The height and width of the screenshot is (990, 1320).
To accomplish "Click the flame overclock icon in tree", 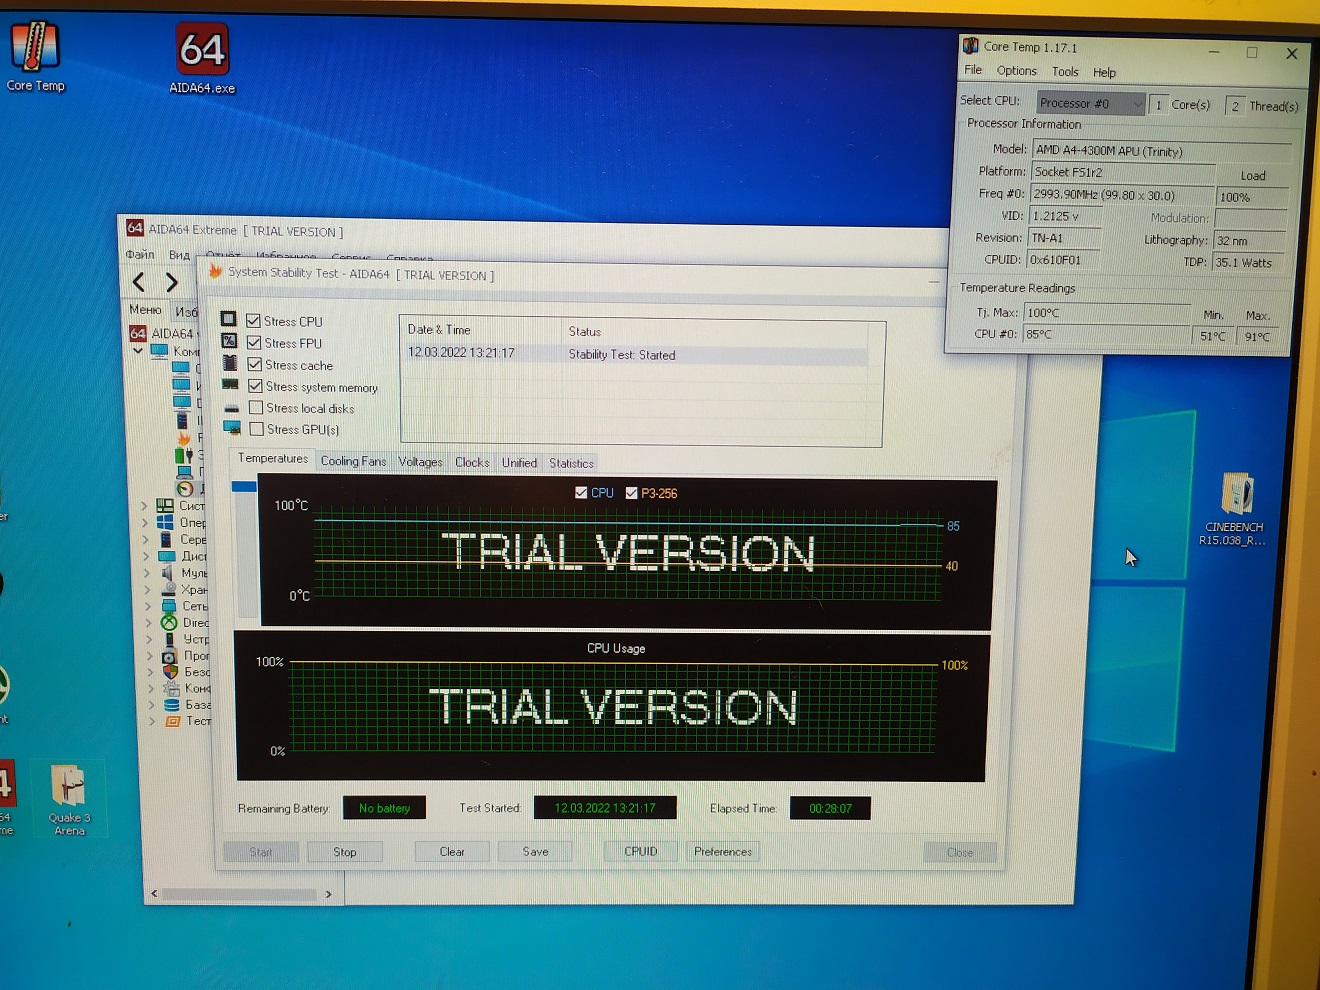I will (184, 438).
